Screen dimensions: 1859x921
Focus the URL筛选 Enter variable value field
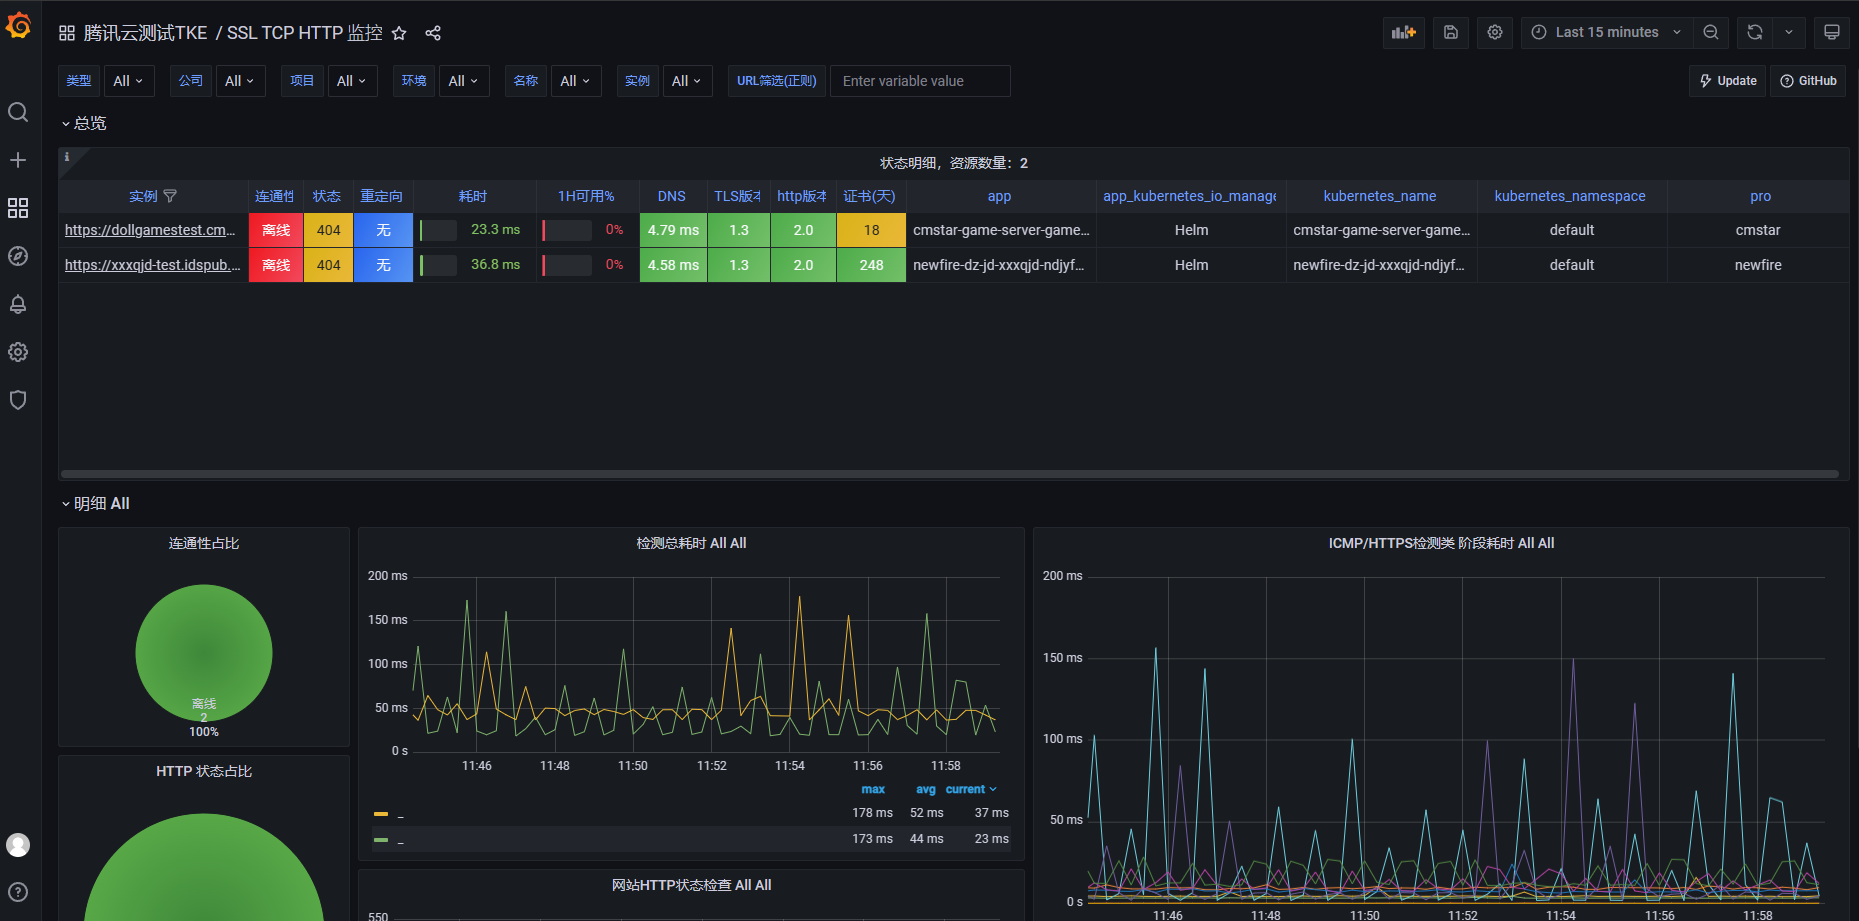click(x=920, y=81)
